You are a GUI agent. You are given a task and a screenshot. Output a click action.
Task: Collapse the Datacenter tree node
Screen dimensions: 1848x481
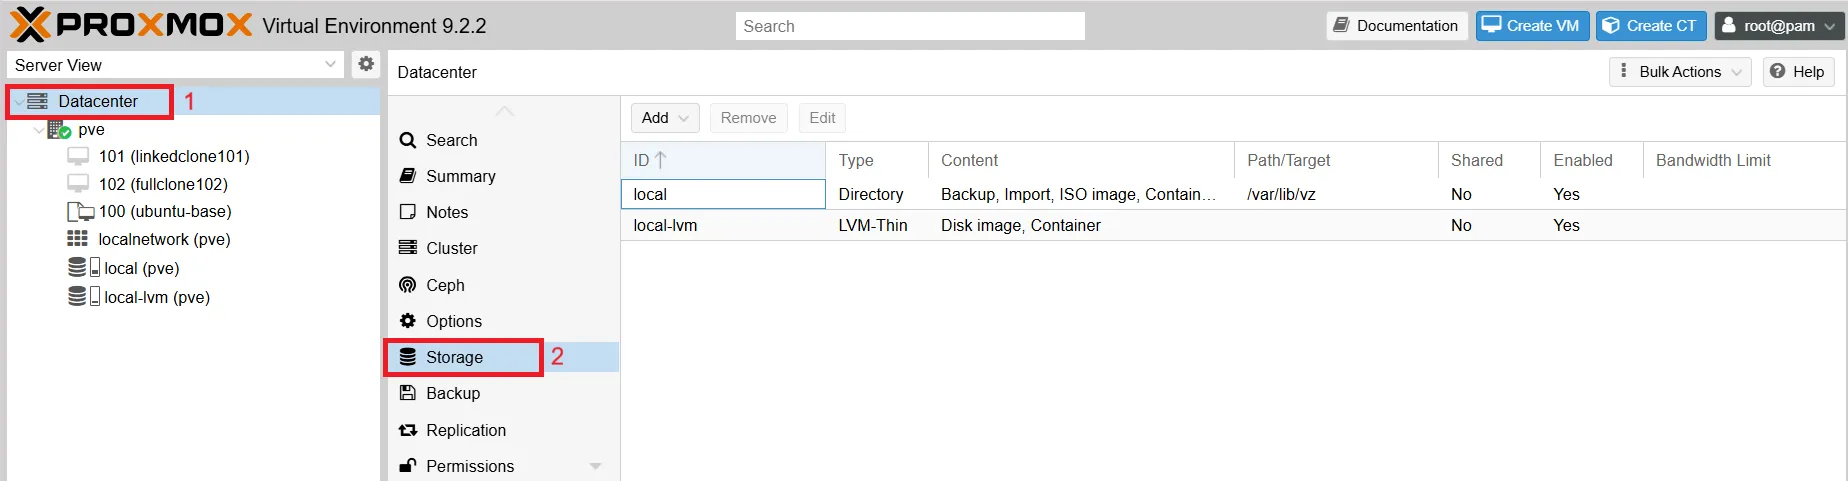click(x=19, y=102)
